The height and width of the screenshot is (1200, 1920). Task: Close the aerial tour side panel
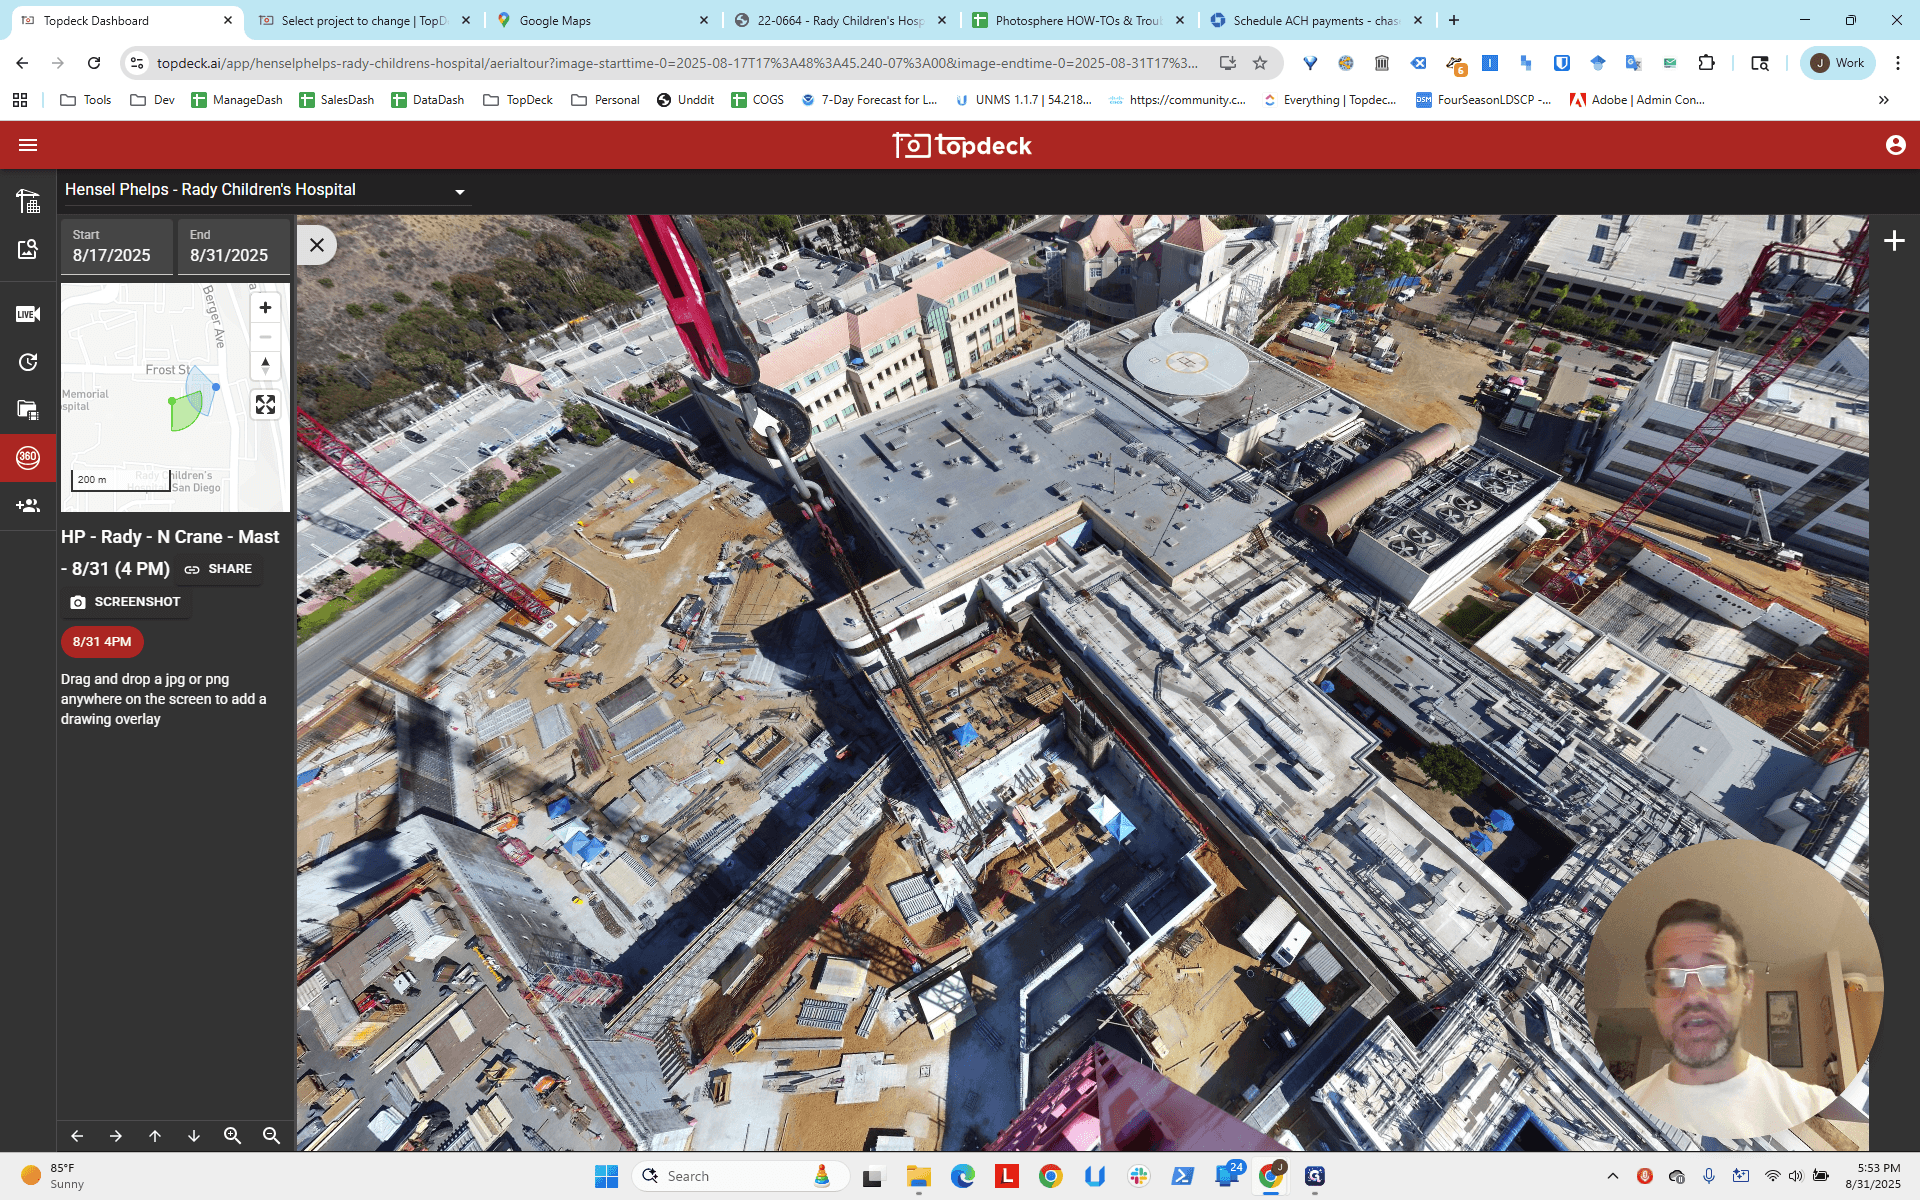[x=317, y=245]
